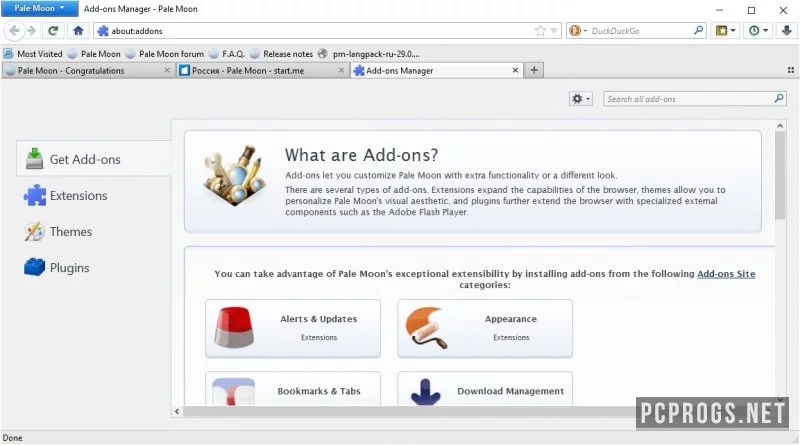The height and width of the screenshot is (445, 800).
Task: Open the add-ons tools gear menu
Action: pyautogui.click(x=581, y=99)
